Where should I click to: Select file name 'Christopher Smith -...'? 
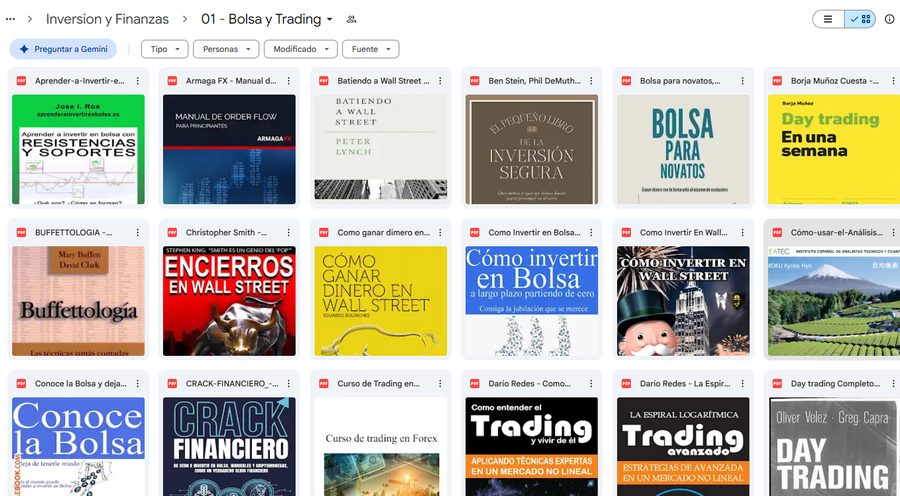point(226,232)
